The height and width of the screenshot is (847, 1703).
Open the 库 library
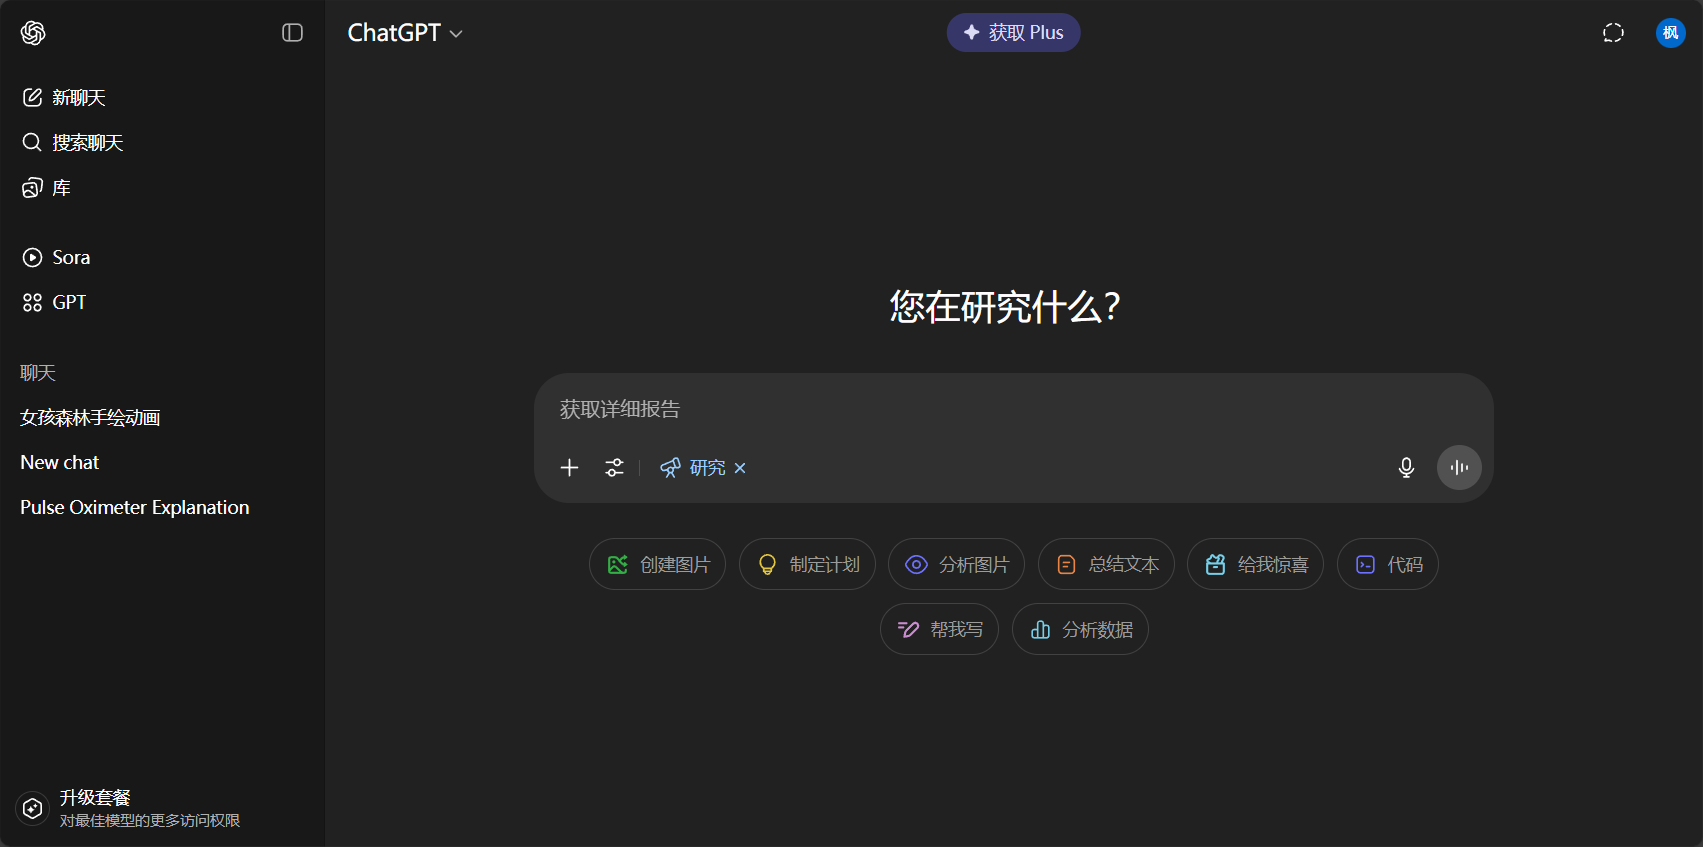point(162,188)
